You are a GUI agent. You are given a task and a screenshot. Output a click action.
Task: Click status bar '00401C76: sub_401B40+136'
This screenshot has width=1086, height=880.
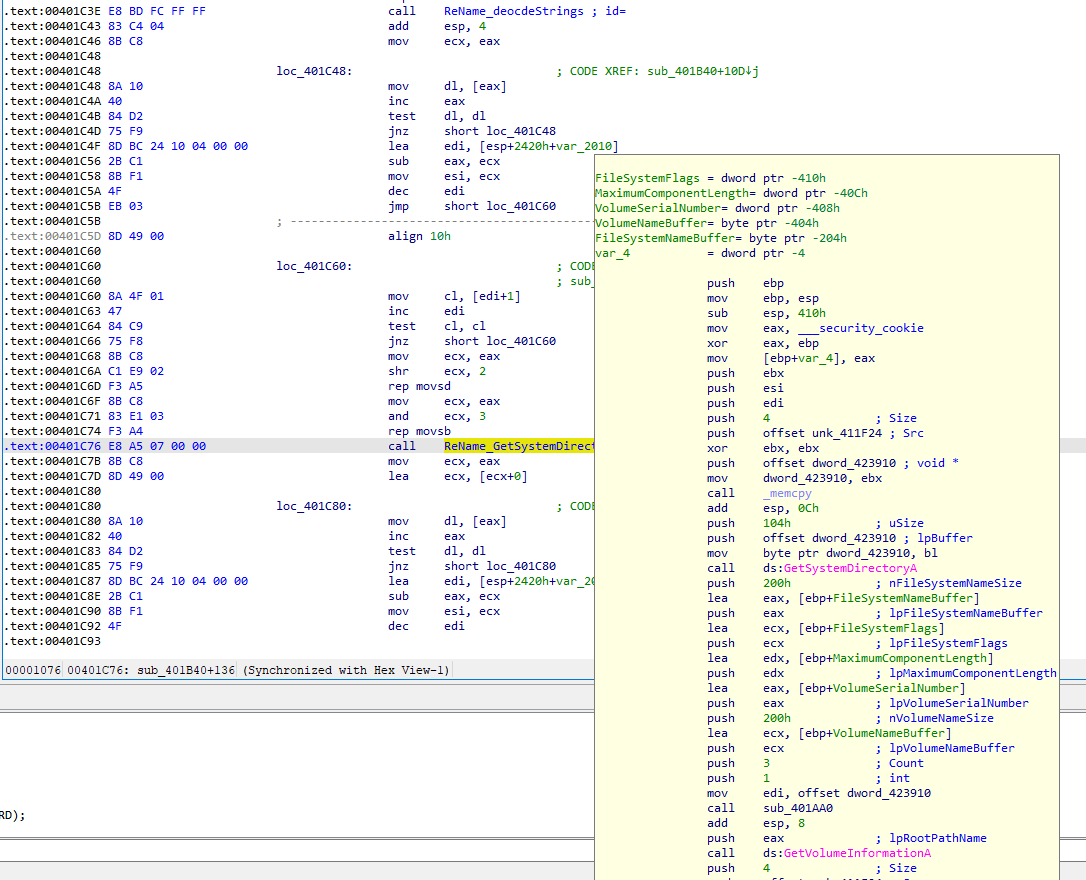(151, 670)
